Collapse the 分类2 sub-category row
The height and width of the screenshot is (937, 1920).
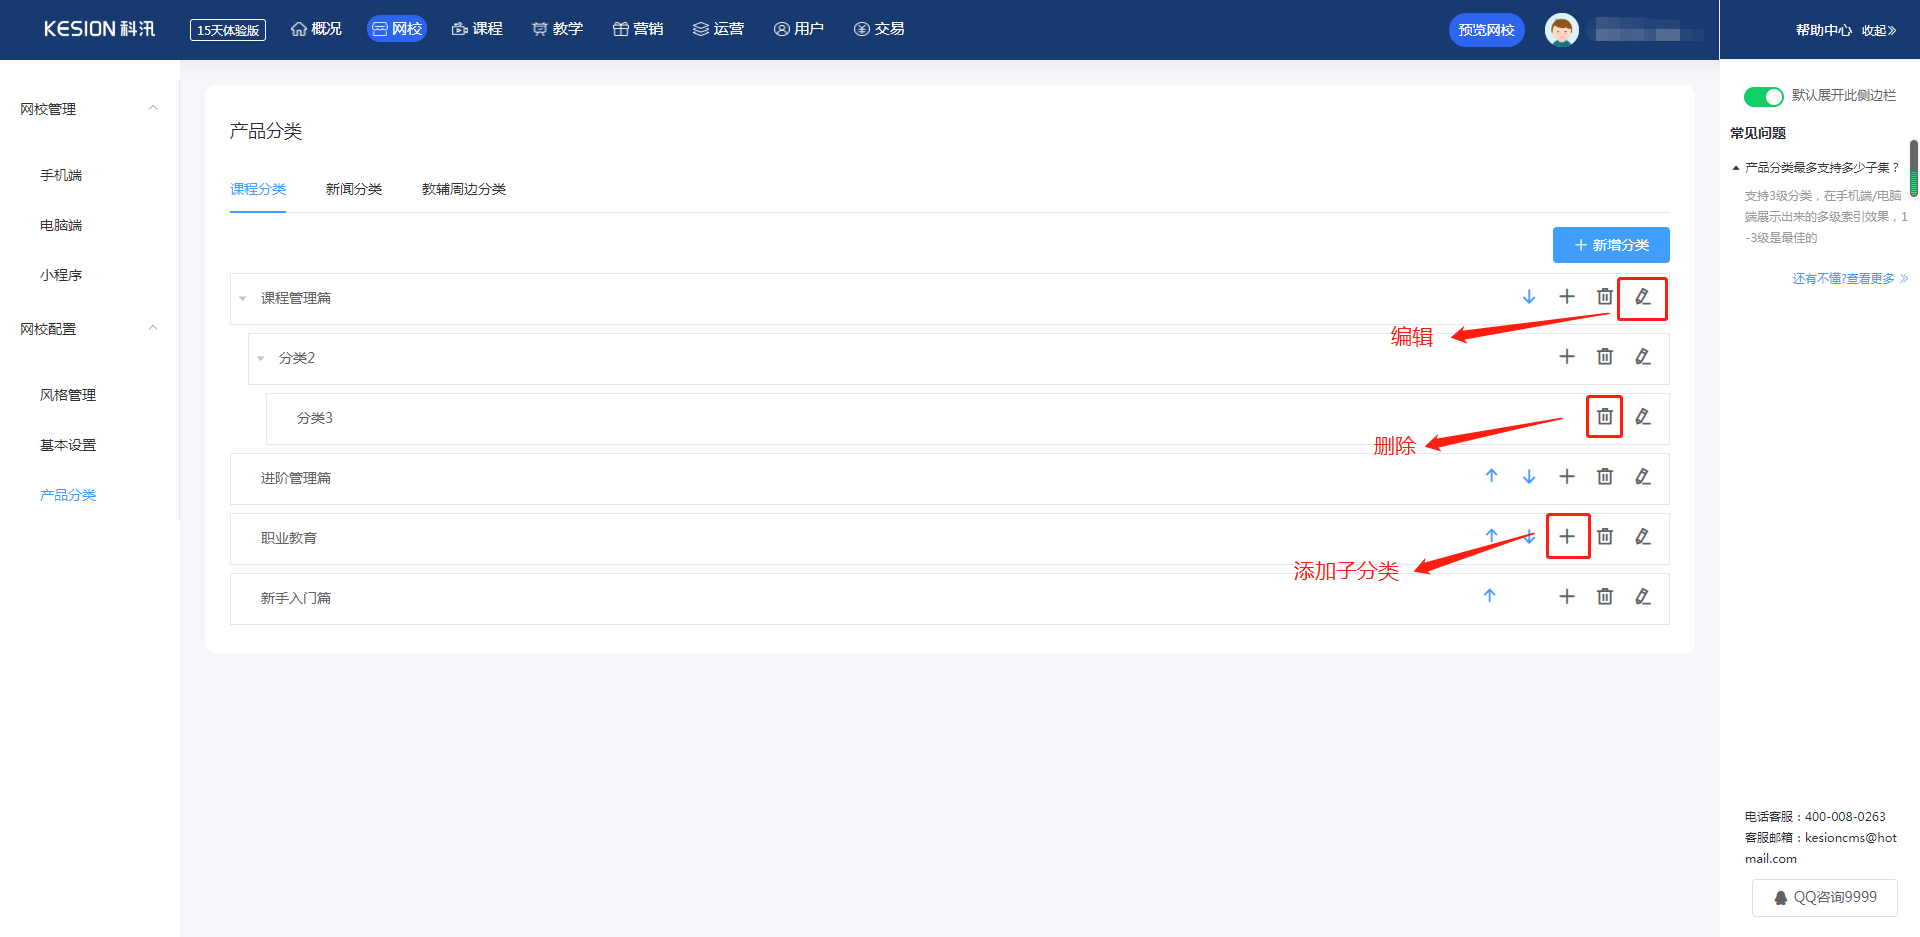click(261, 358)
